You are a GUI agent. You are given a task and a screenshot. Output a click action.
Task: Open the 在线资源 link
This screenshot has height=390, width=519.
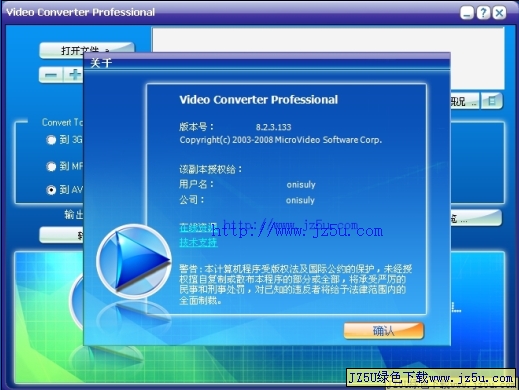197,227
